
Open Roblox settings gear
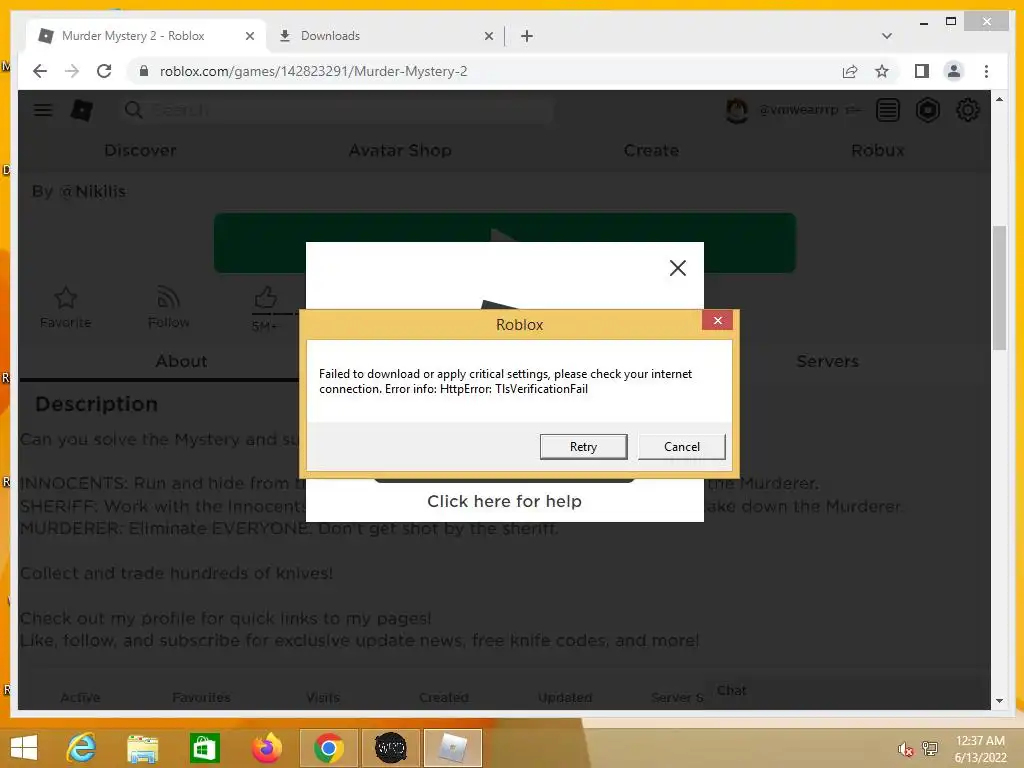pos(967,110)
